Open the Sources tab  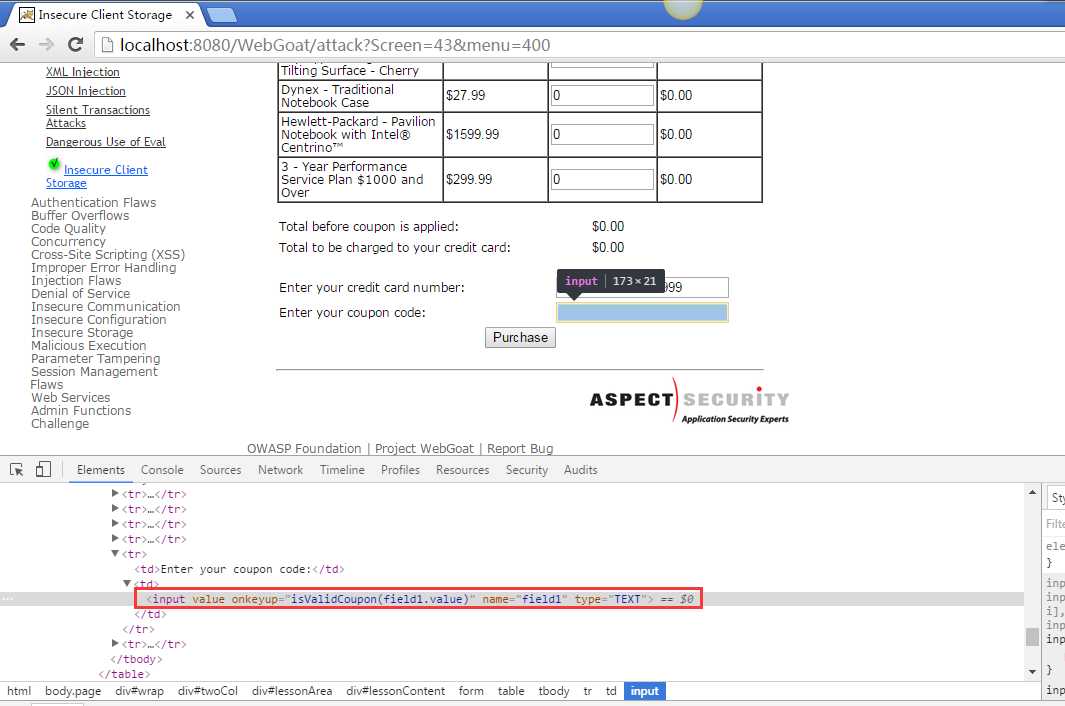(220, 470)
